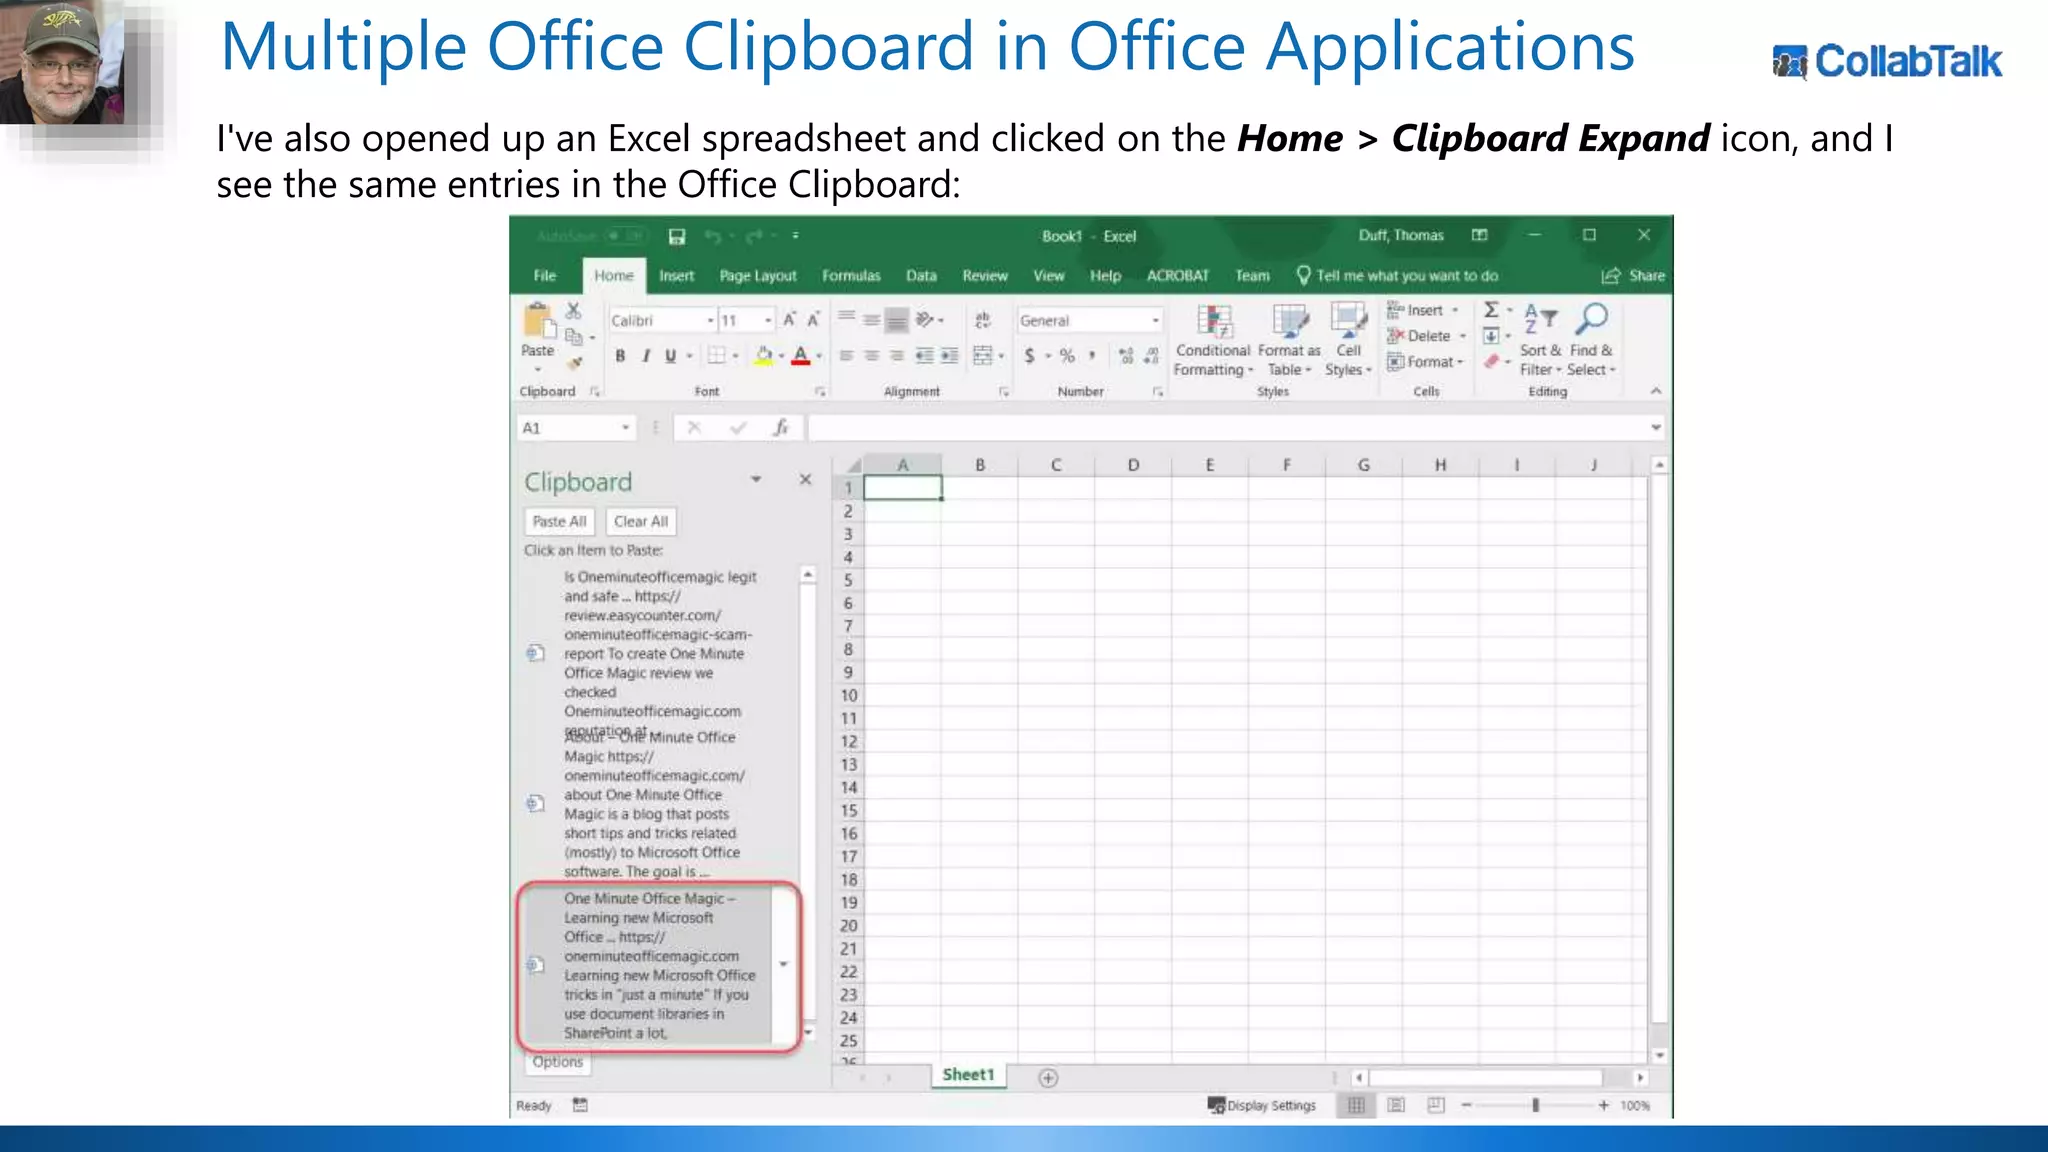This screenshot has height=1152, width=2048.
Task: Click the Wrap Text icon
Action: 983,320
